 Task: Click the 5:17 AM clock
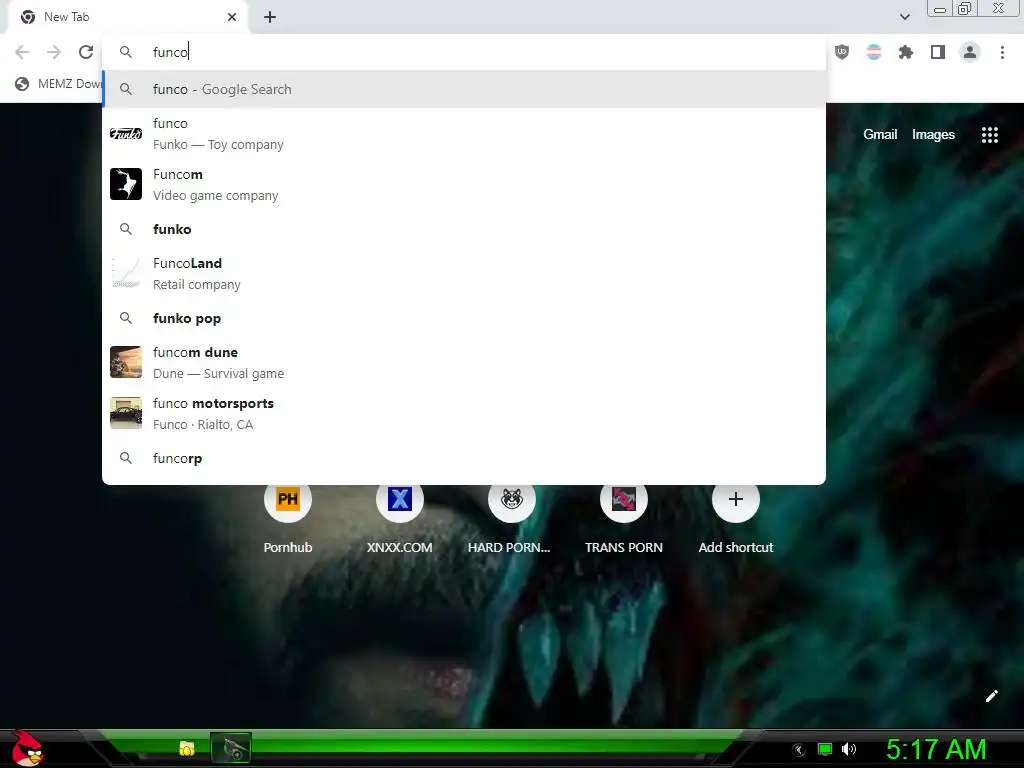click(x=936, y=749)
